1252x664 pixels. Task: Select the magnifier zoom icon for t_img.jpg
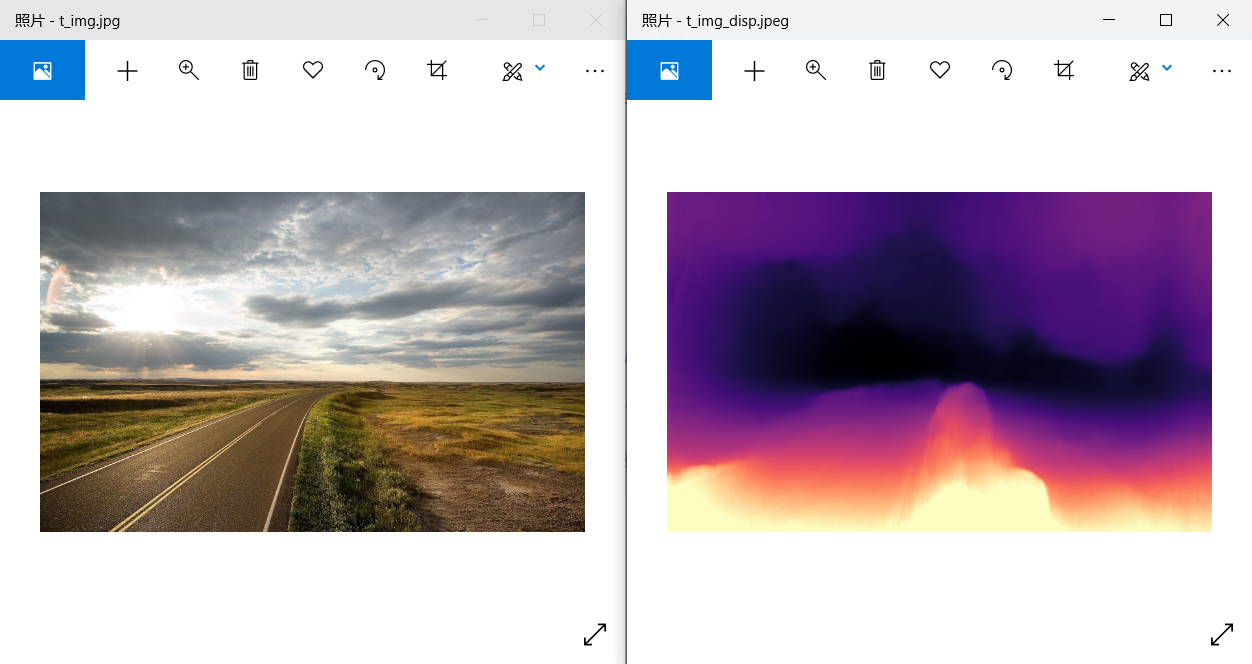188,70
